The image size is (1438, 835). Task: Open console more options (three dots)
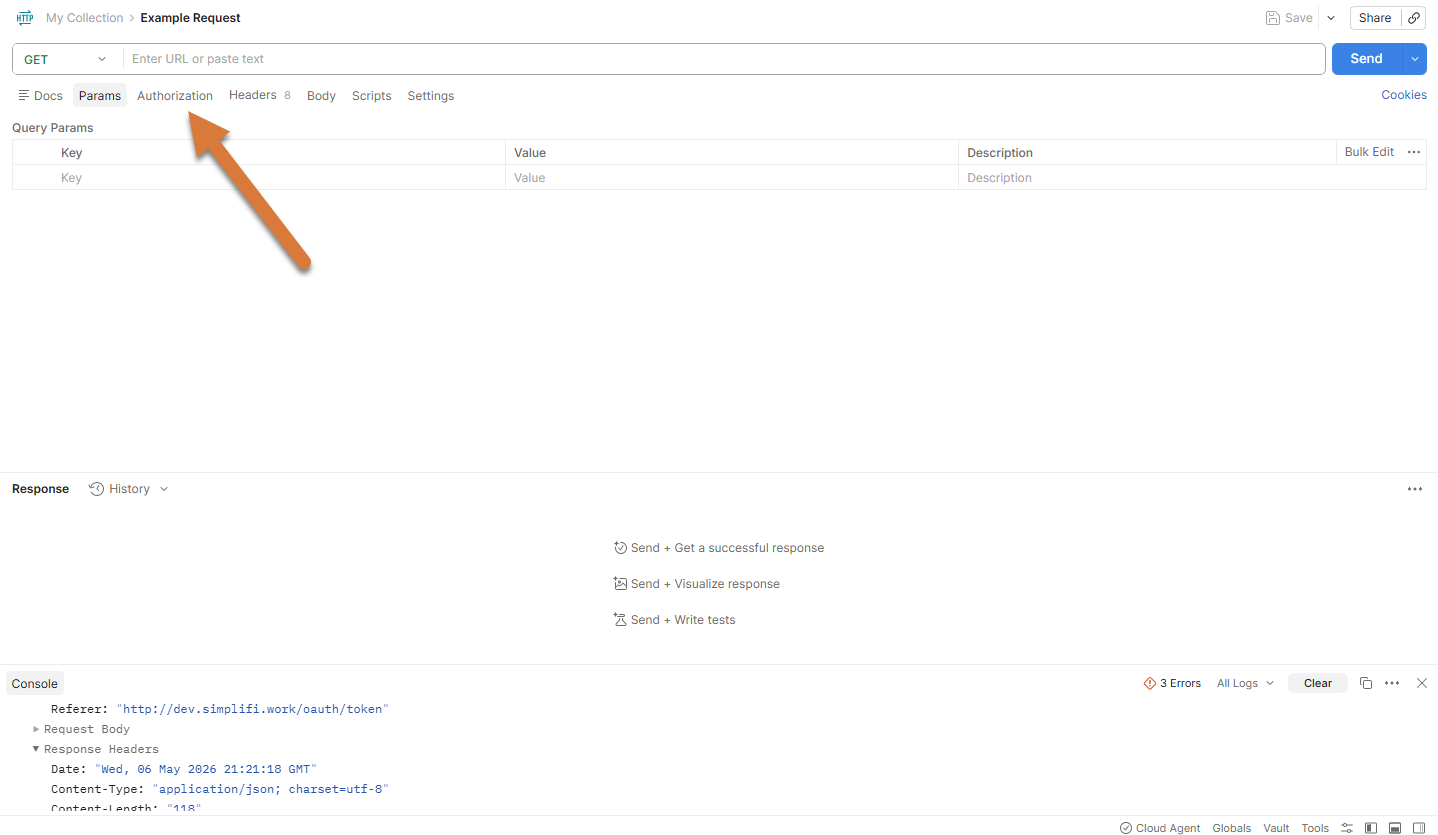point(1392,684)
